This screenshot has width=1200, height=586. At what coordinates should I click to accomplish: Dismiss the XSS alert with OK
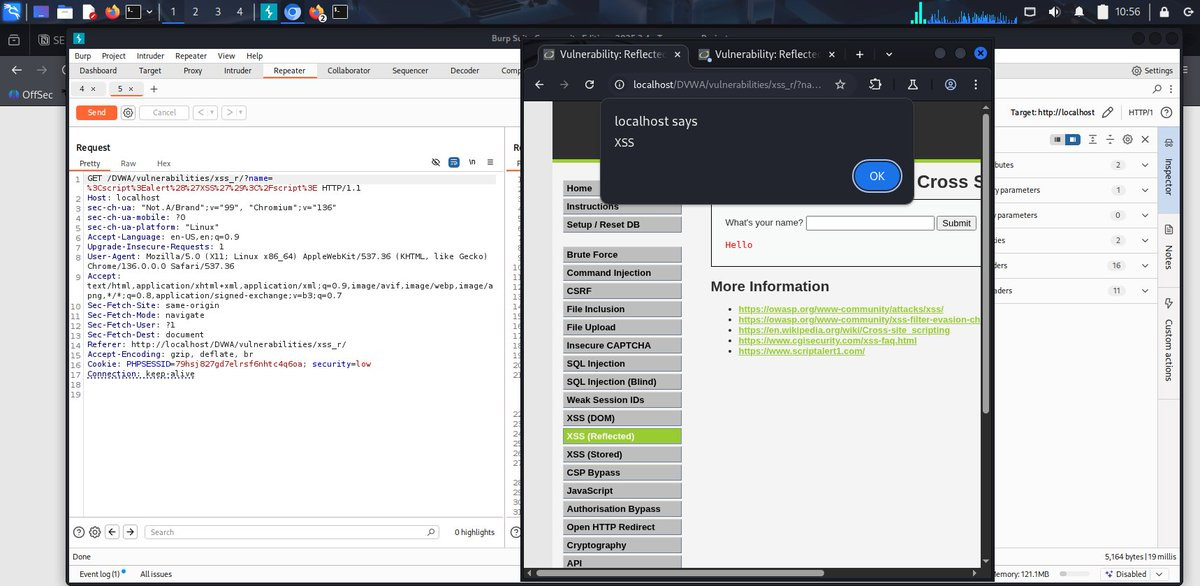(x=877, y=176)
